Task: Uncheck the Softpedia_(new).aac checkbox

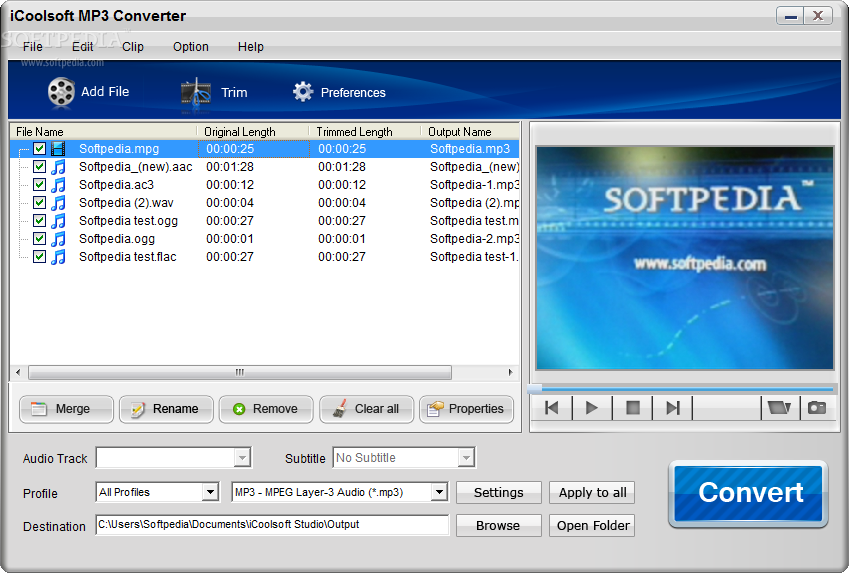Action: [40, 166]
